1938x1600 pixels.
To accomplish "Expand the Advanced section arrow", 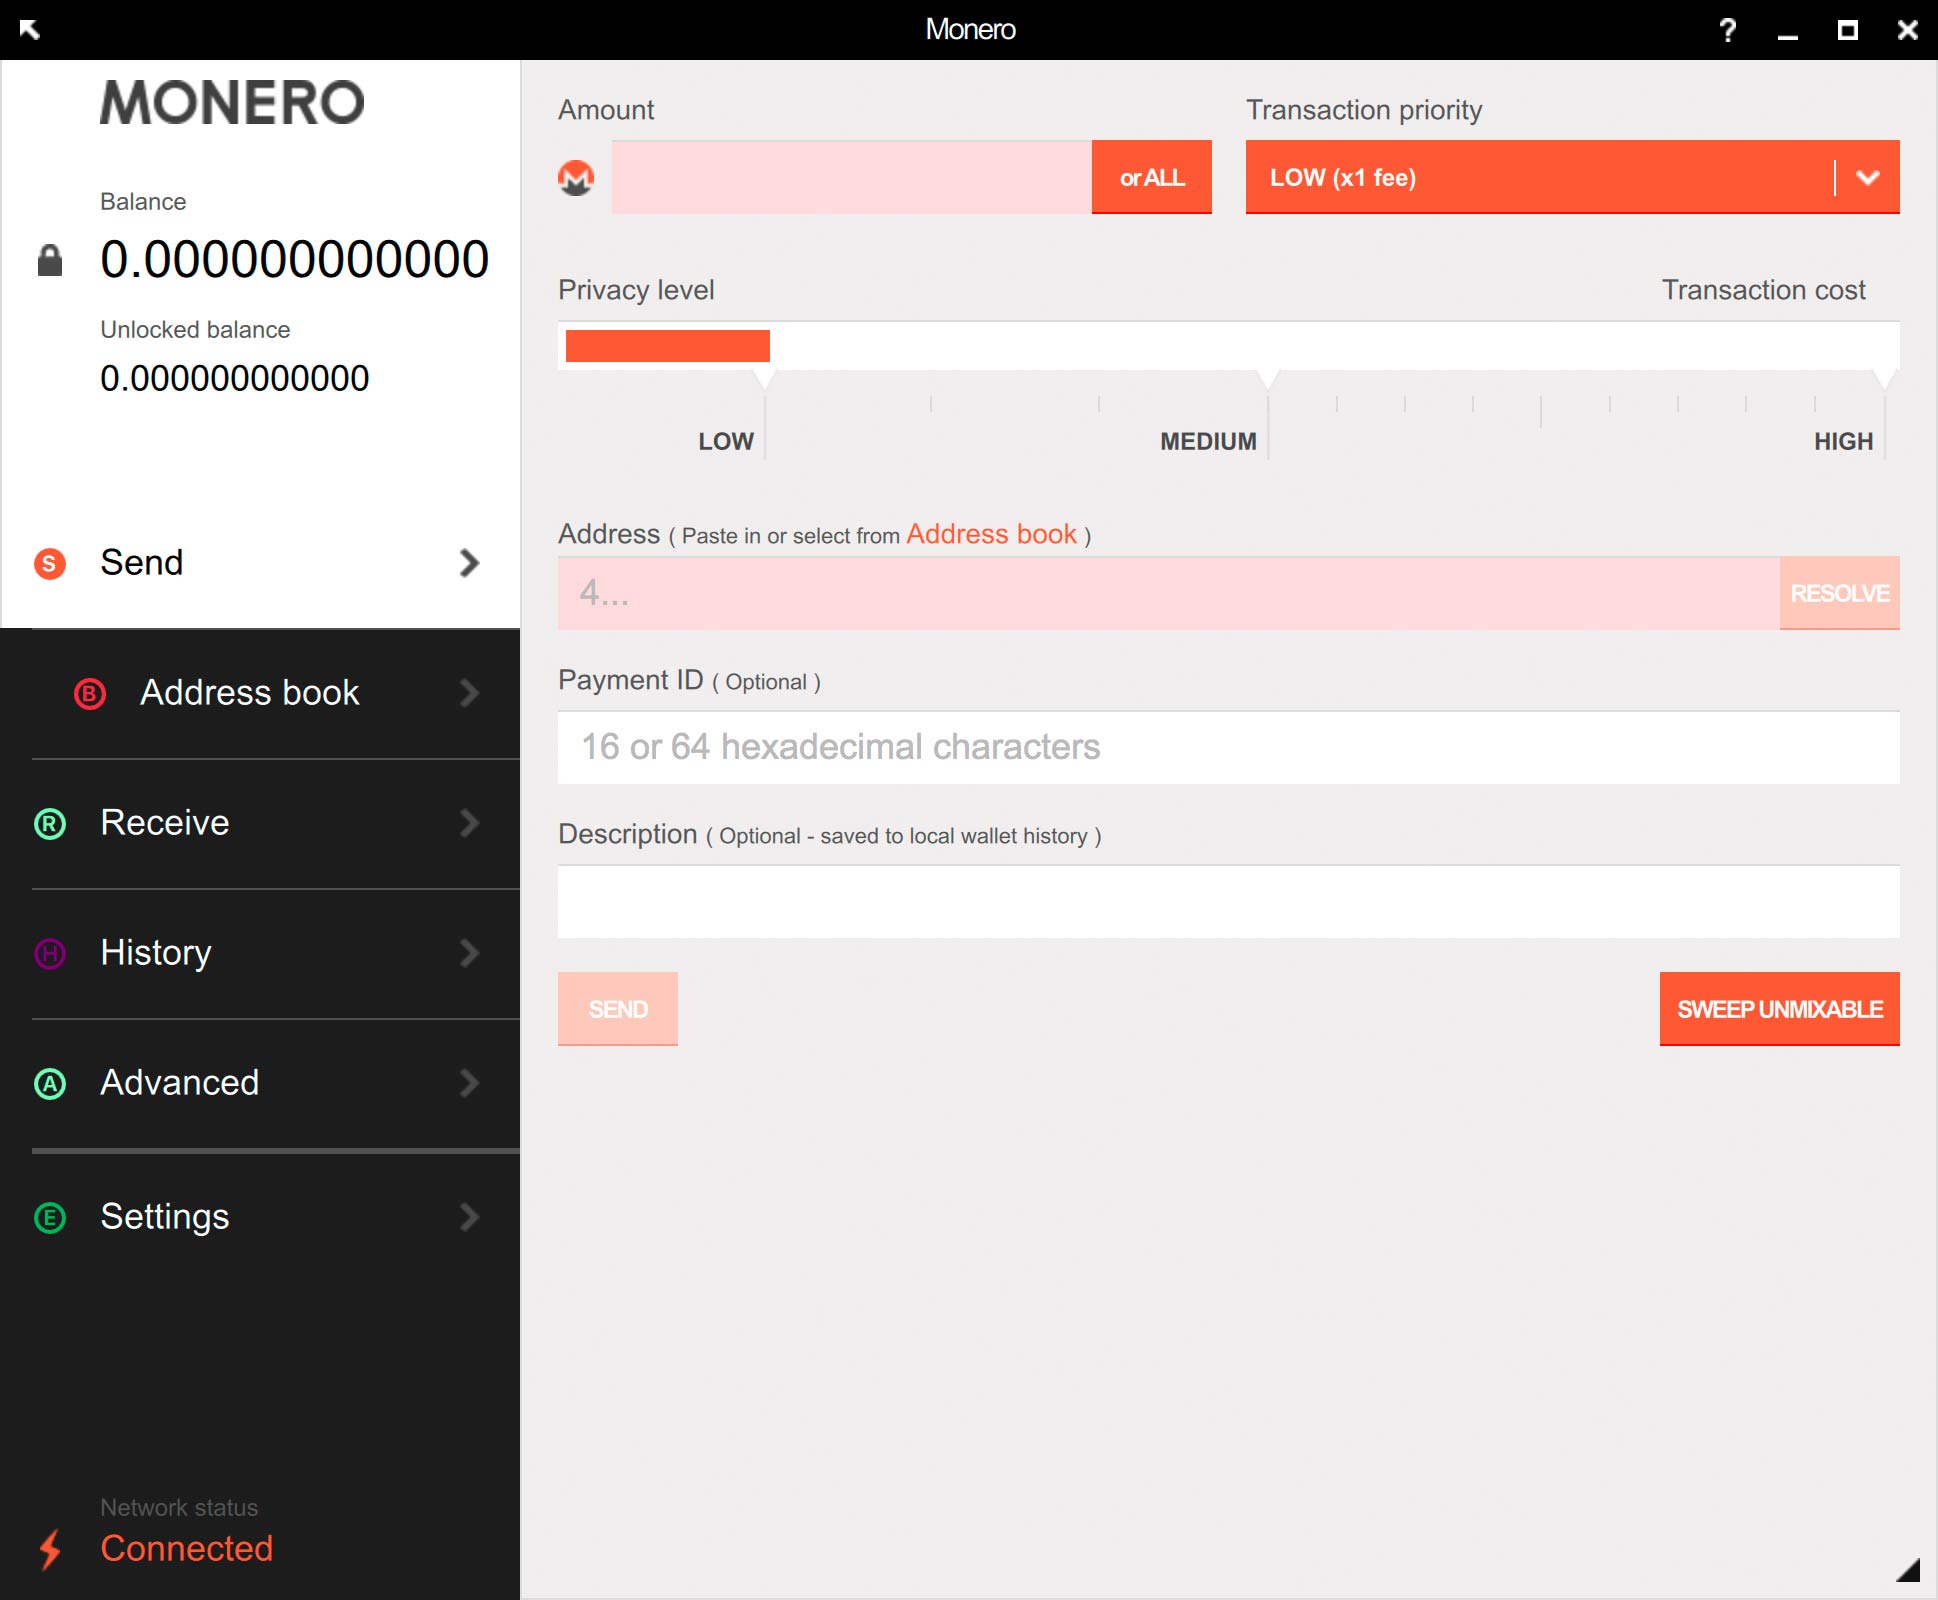I will (472, 1082).
